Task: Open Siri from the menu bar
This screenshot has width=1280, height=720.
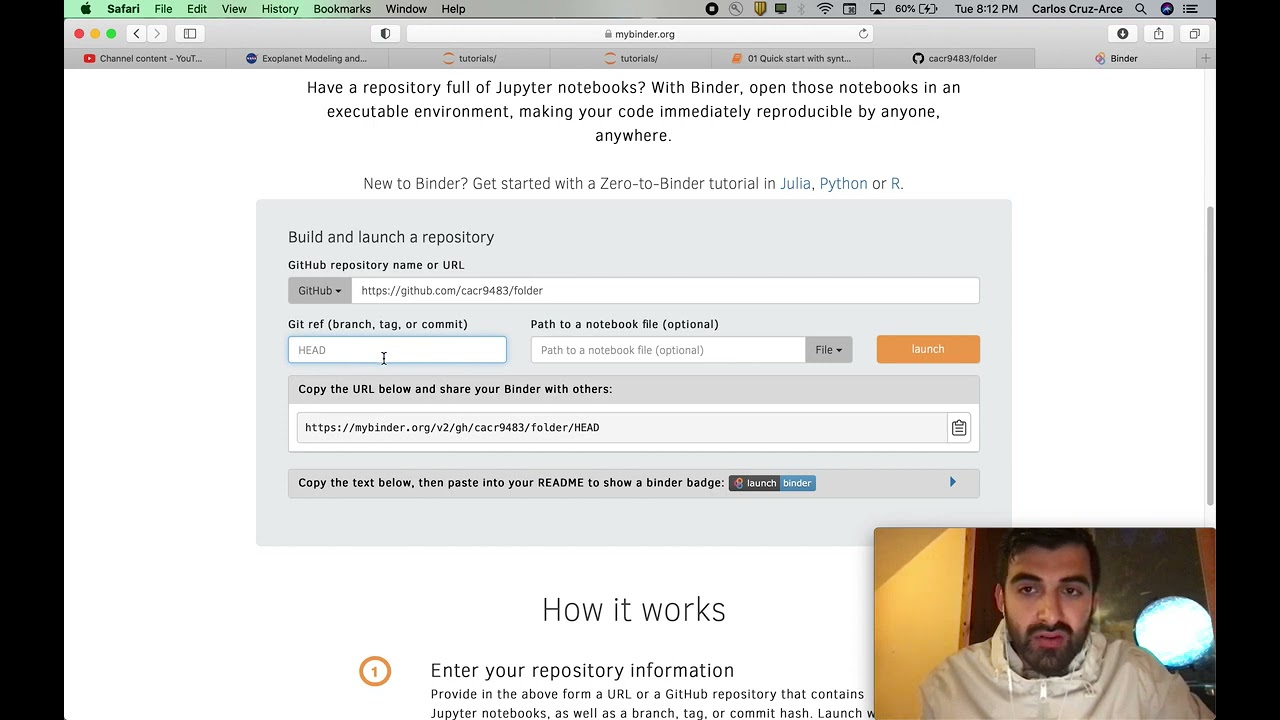Action: [1167, 9]
